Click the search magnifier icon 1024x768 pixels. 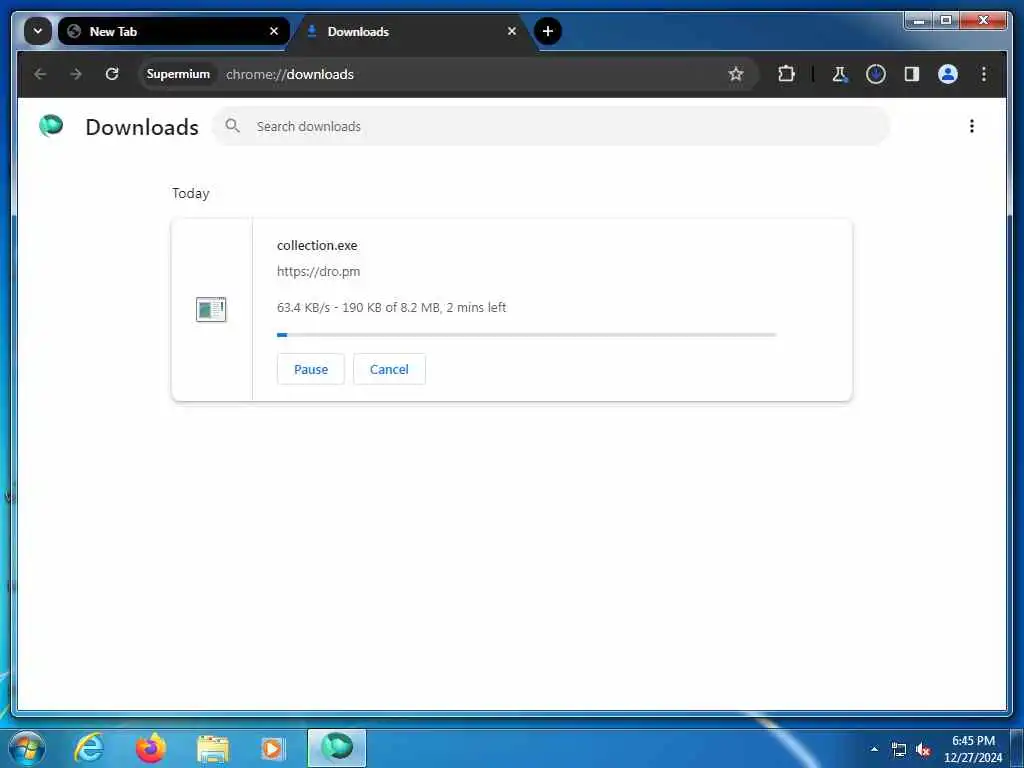[x=232, y=126]
